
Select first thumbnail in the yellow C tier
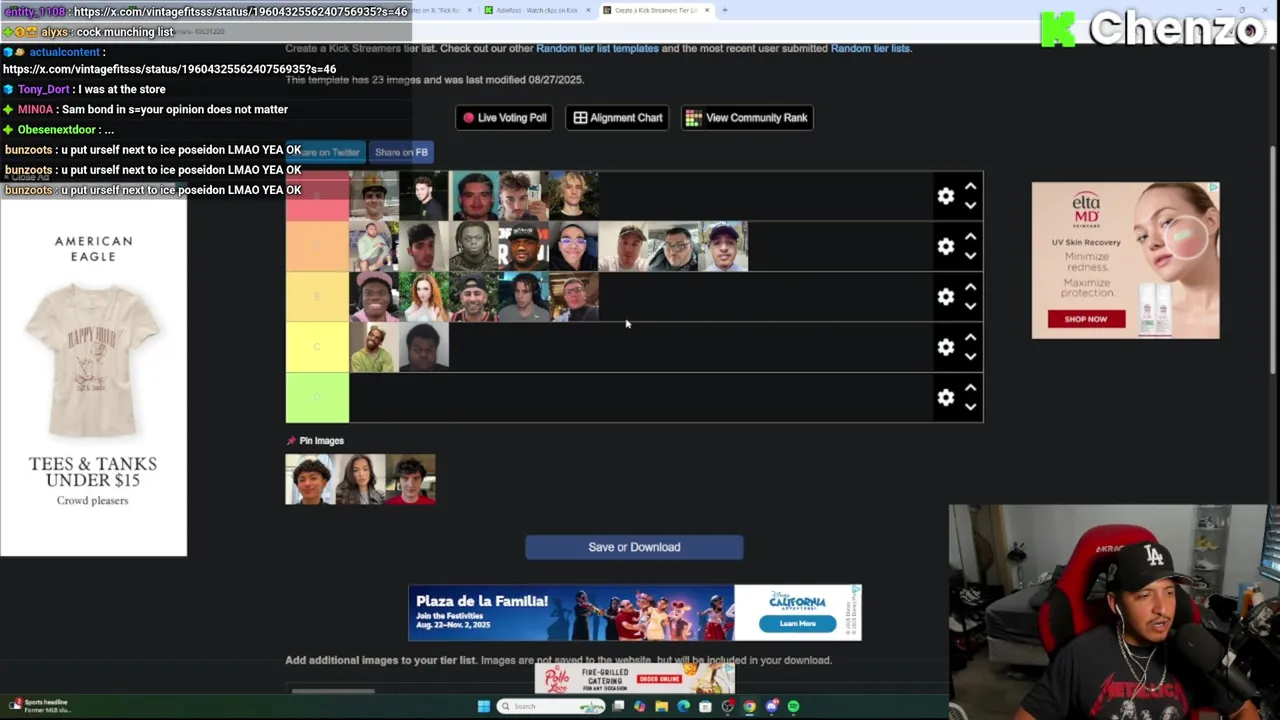click(374, 347)
